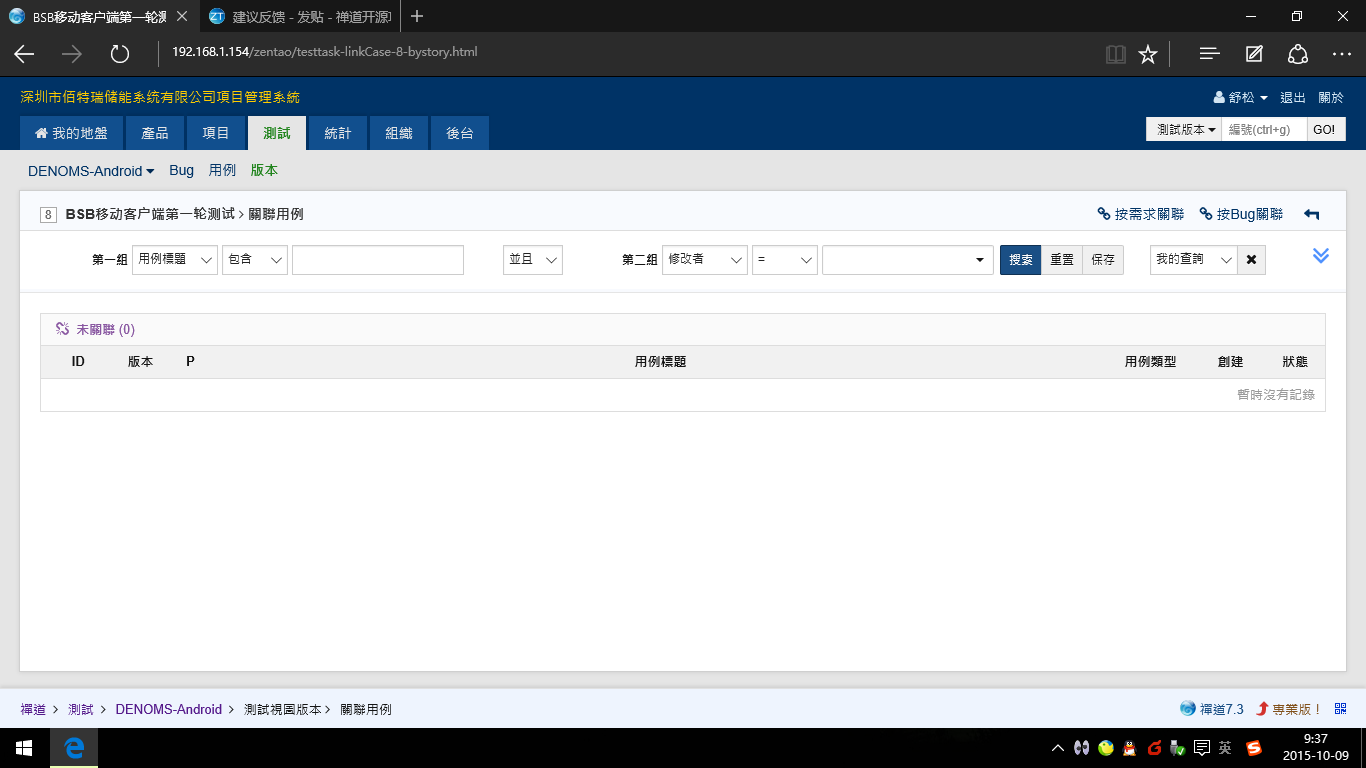Open the Action Center notification icon
1366x768 pixels.
[1202, 748]
